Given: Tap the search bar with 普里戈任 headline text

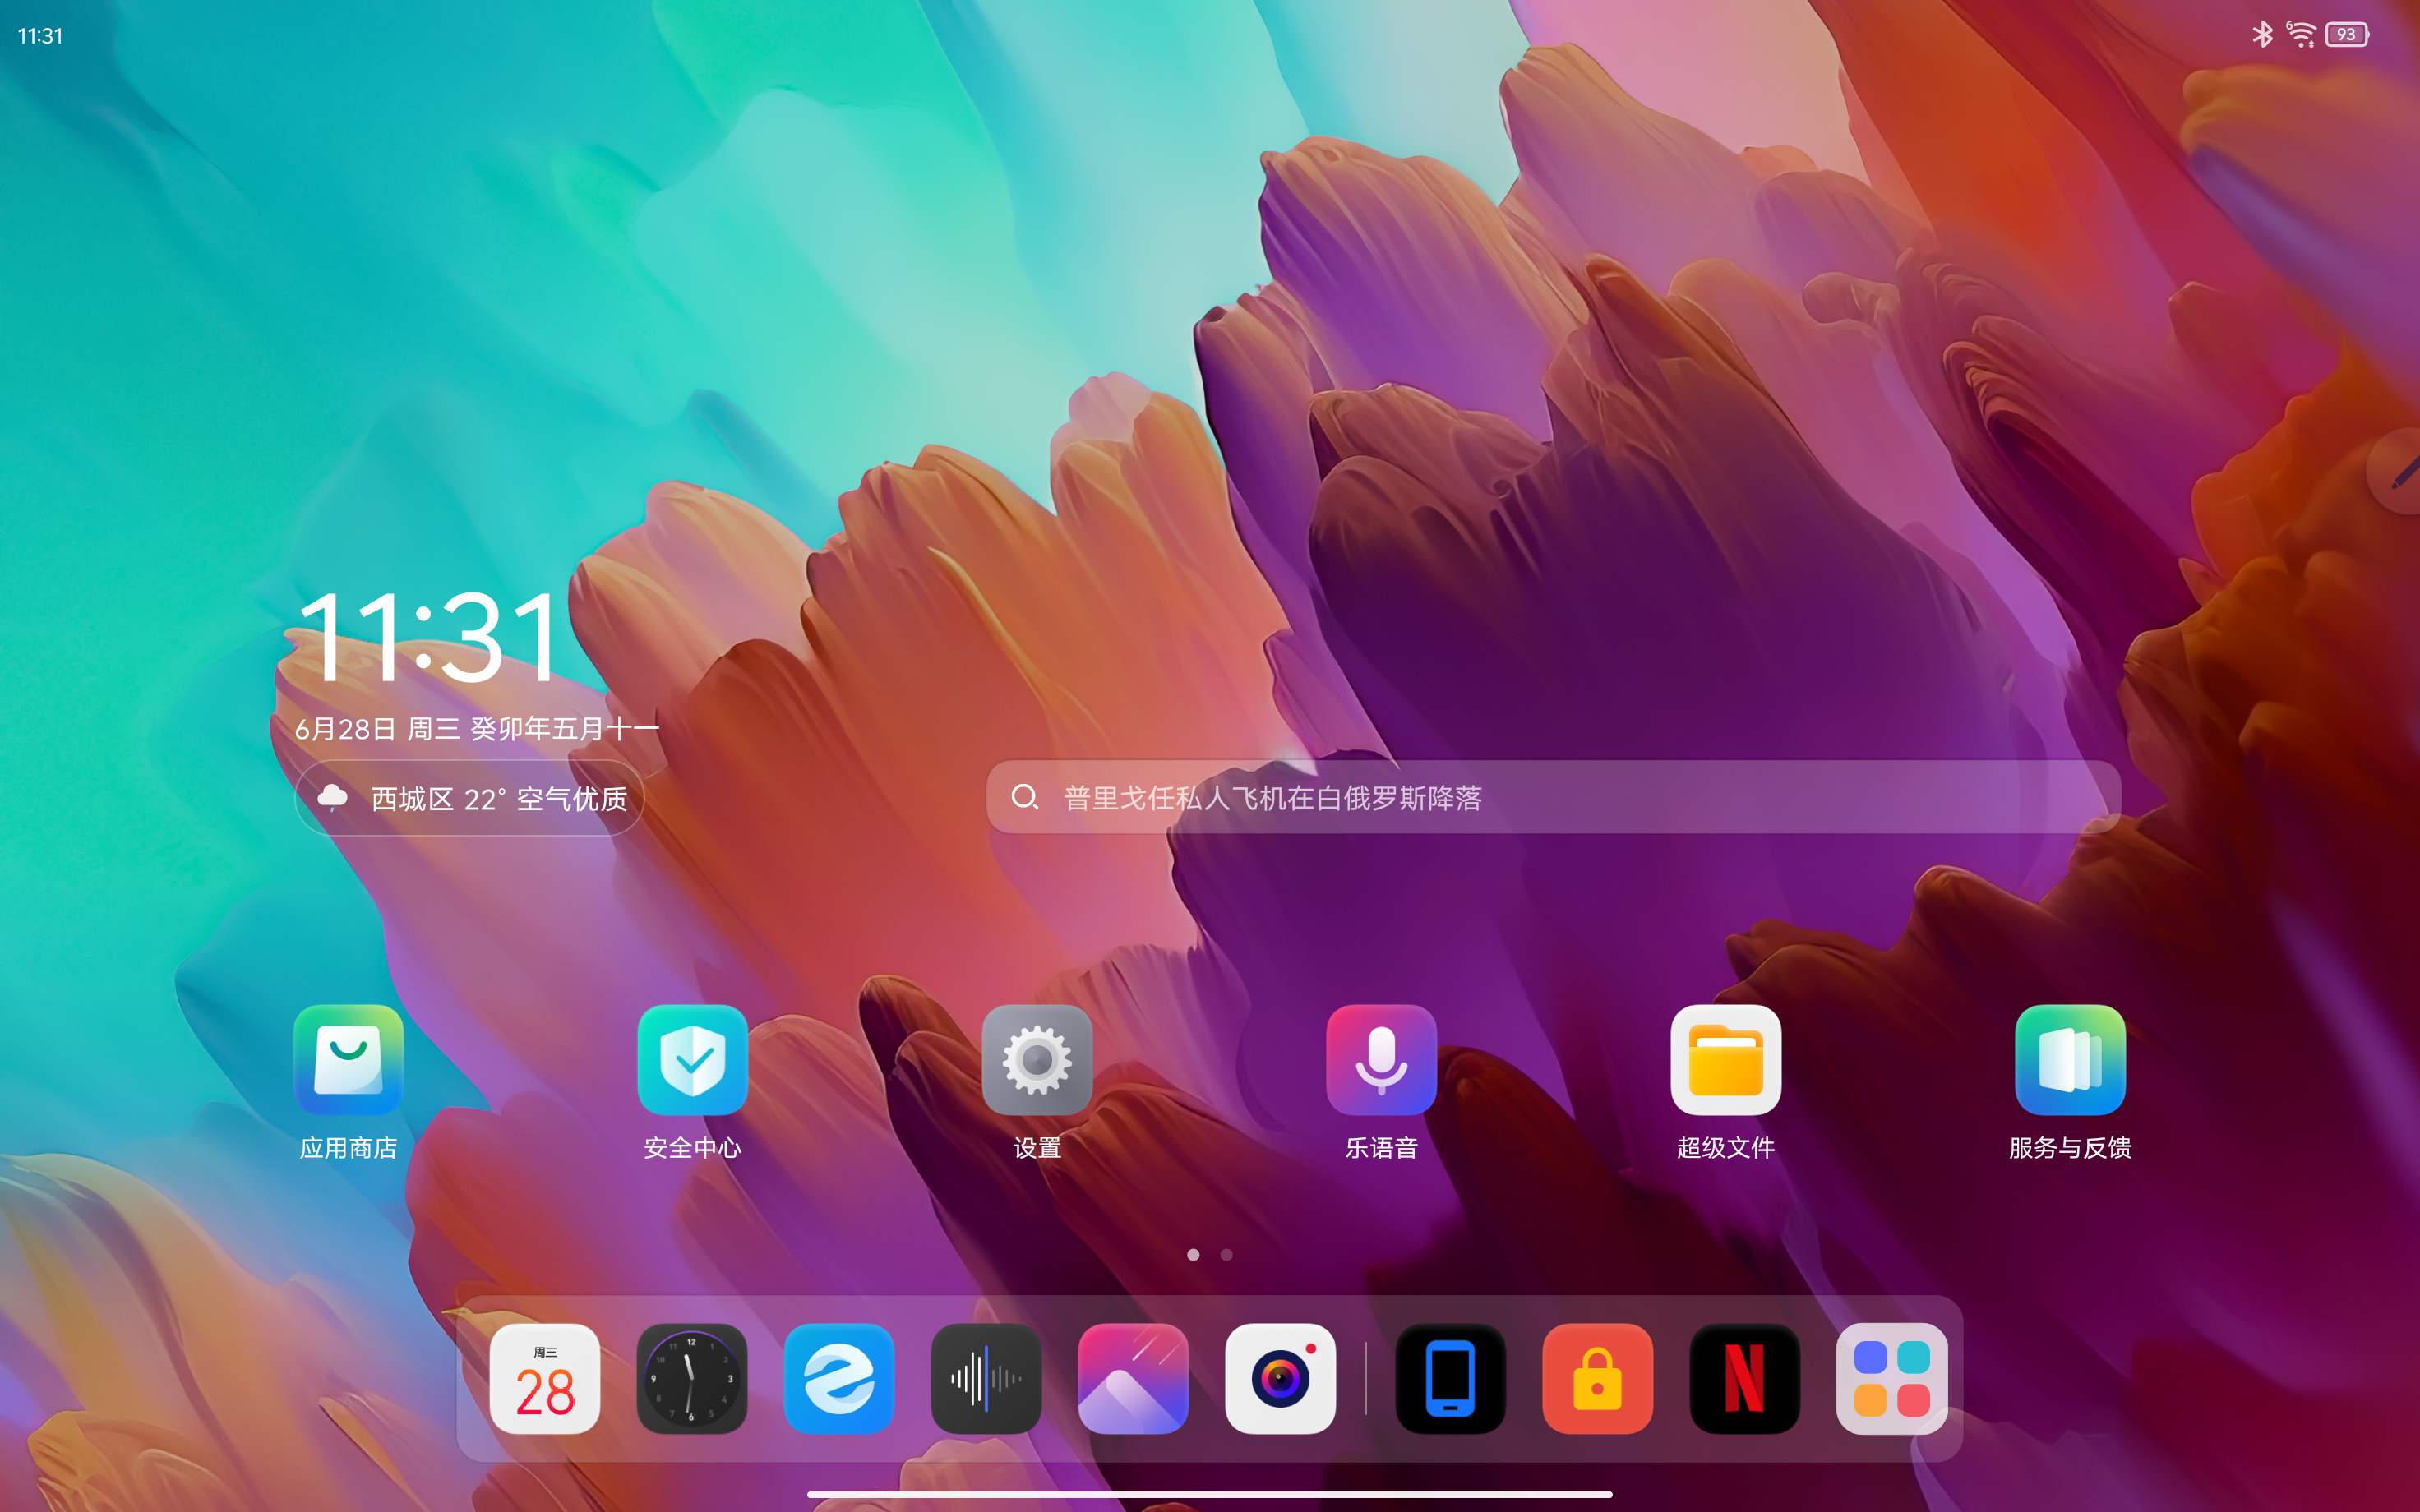Looking at the screenshot, I should (x=1553, y=797).
